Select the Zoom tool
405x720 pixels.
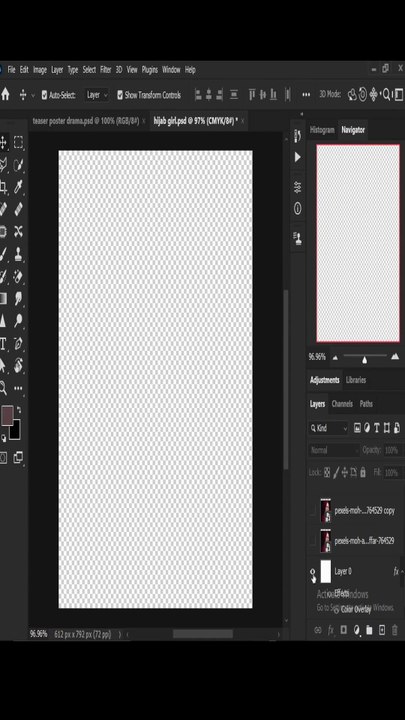point(3,388)
